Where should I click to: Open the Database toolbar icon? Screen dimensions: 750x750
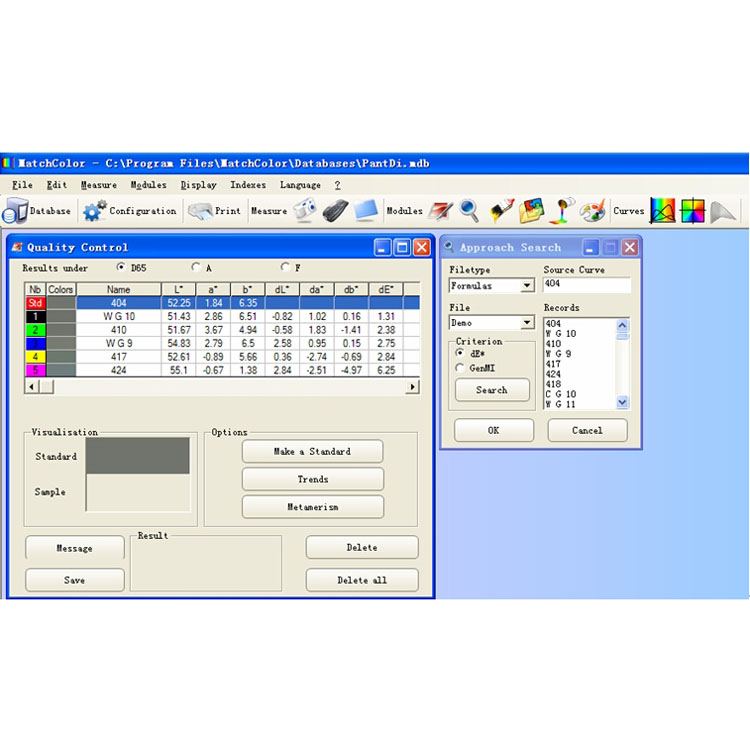tap(16, 211)
